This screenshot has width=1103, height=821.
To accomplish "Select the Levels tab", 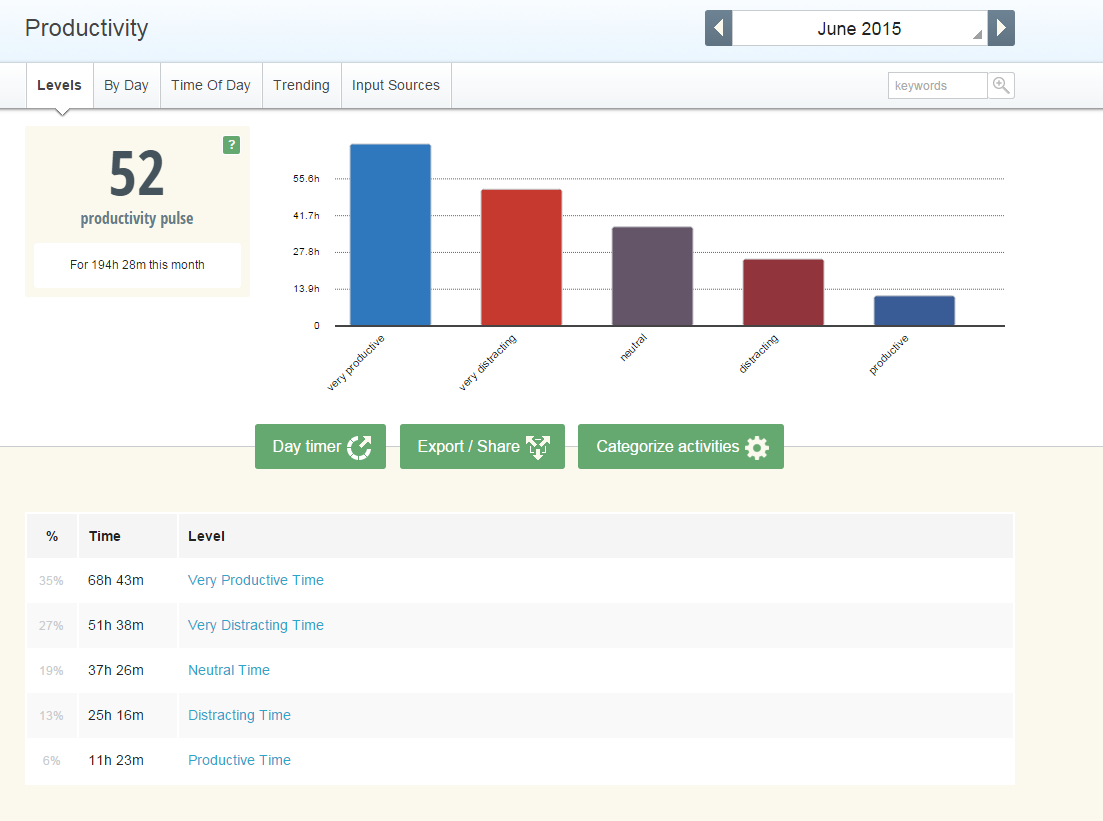I will pos(60,85).
